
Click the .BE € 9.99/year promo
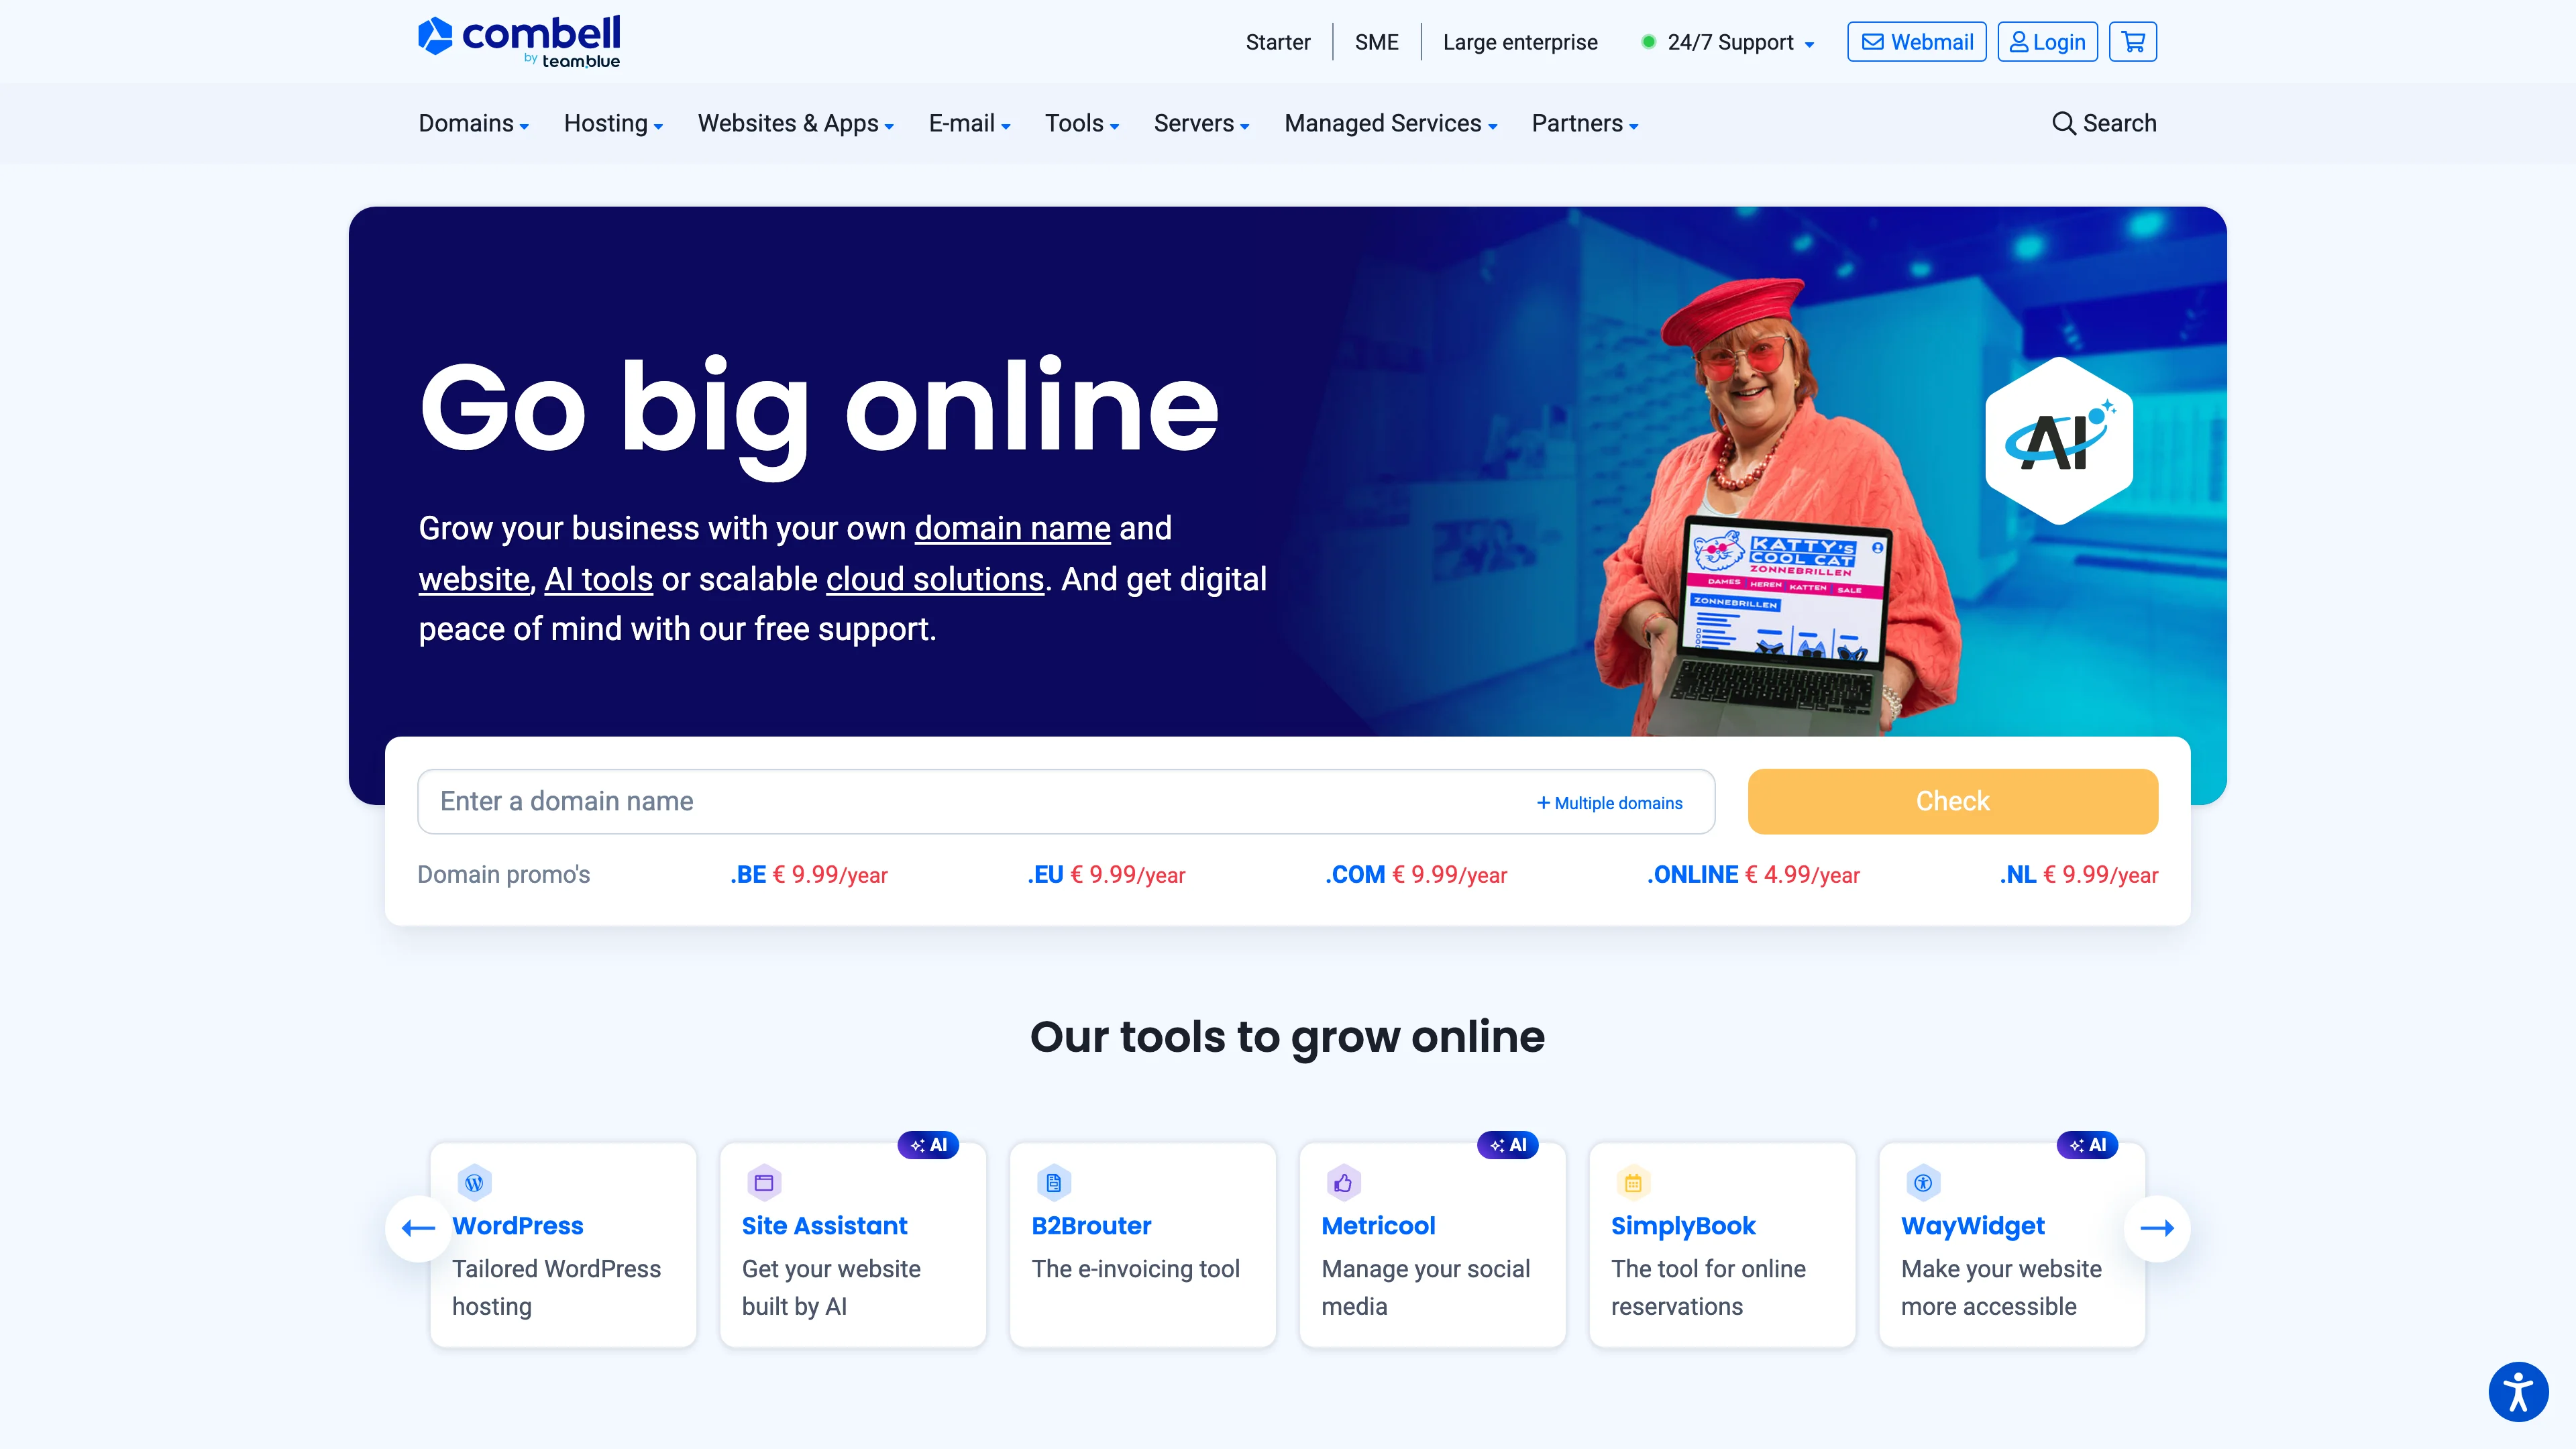[809, 875]
